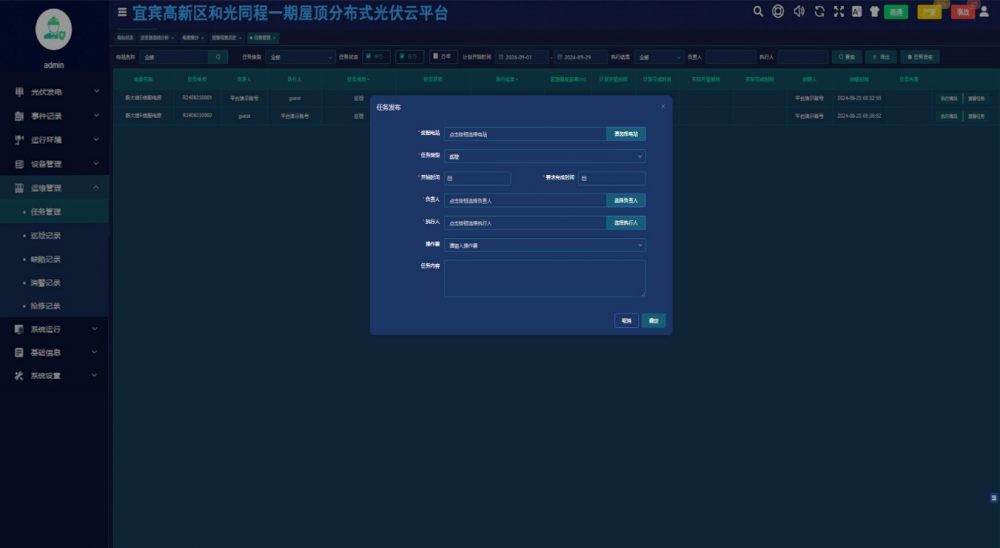Open theme skin shirt icon
This screenshot has width=1000, height=548.
[874, 11]
